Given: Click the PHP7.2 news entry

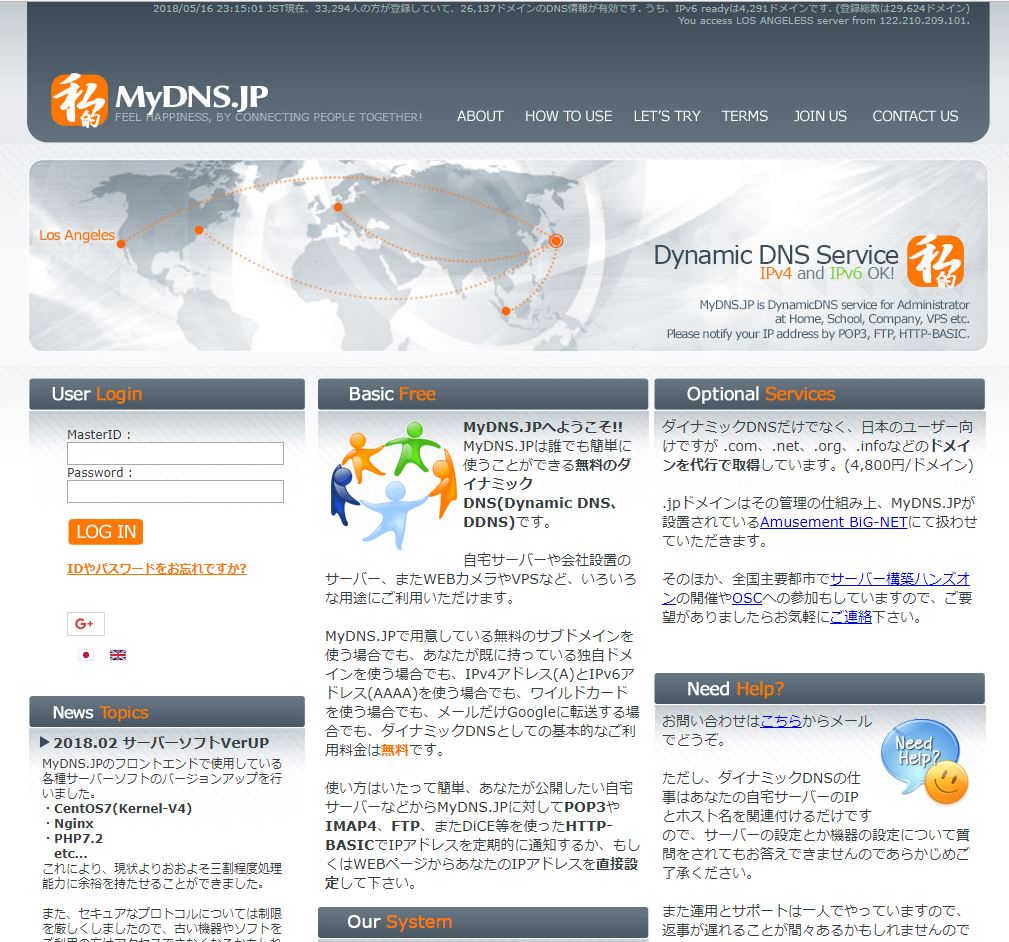Looking at the screenshot, I should point(78,838).
